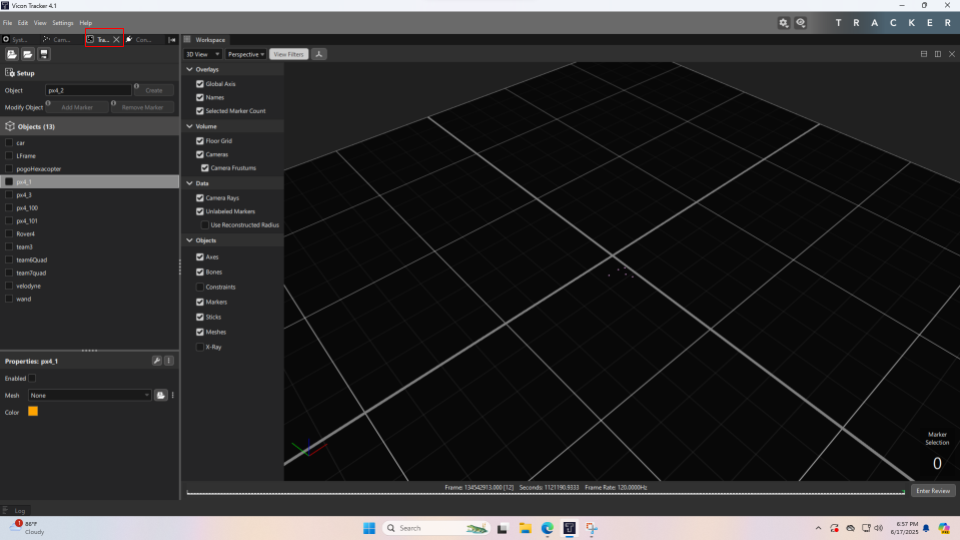Collapse the Overlays section
Screen dimensions: 960x540
click(189, 69)
